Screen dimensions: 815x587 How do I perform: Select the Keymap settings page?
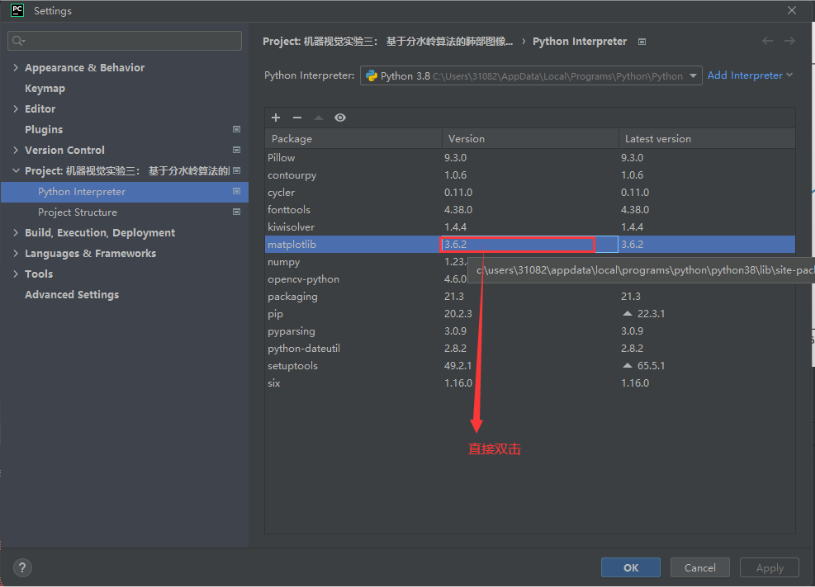coord(45,88)
